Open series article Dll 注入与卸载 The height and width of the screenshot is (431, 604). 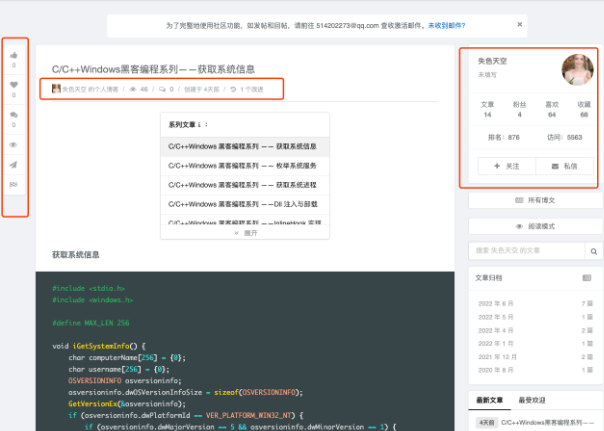[245, 204]
